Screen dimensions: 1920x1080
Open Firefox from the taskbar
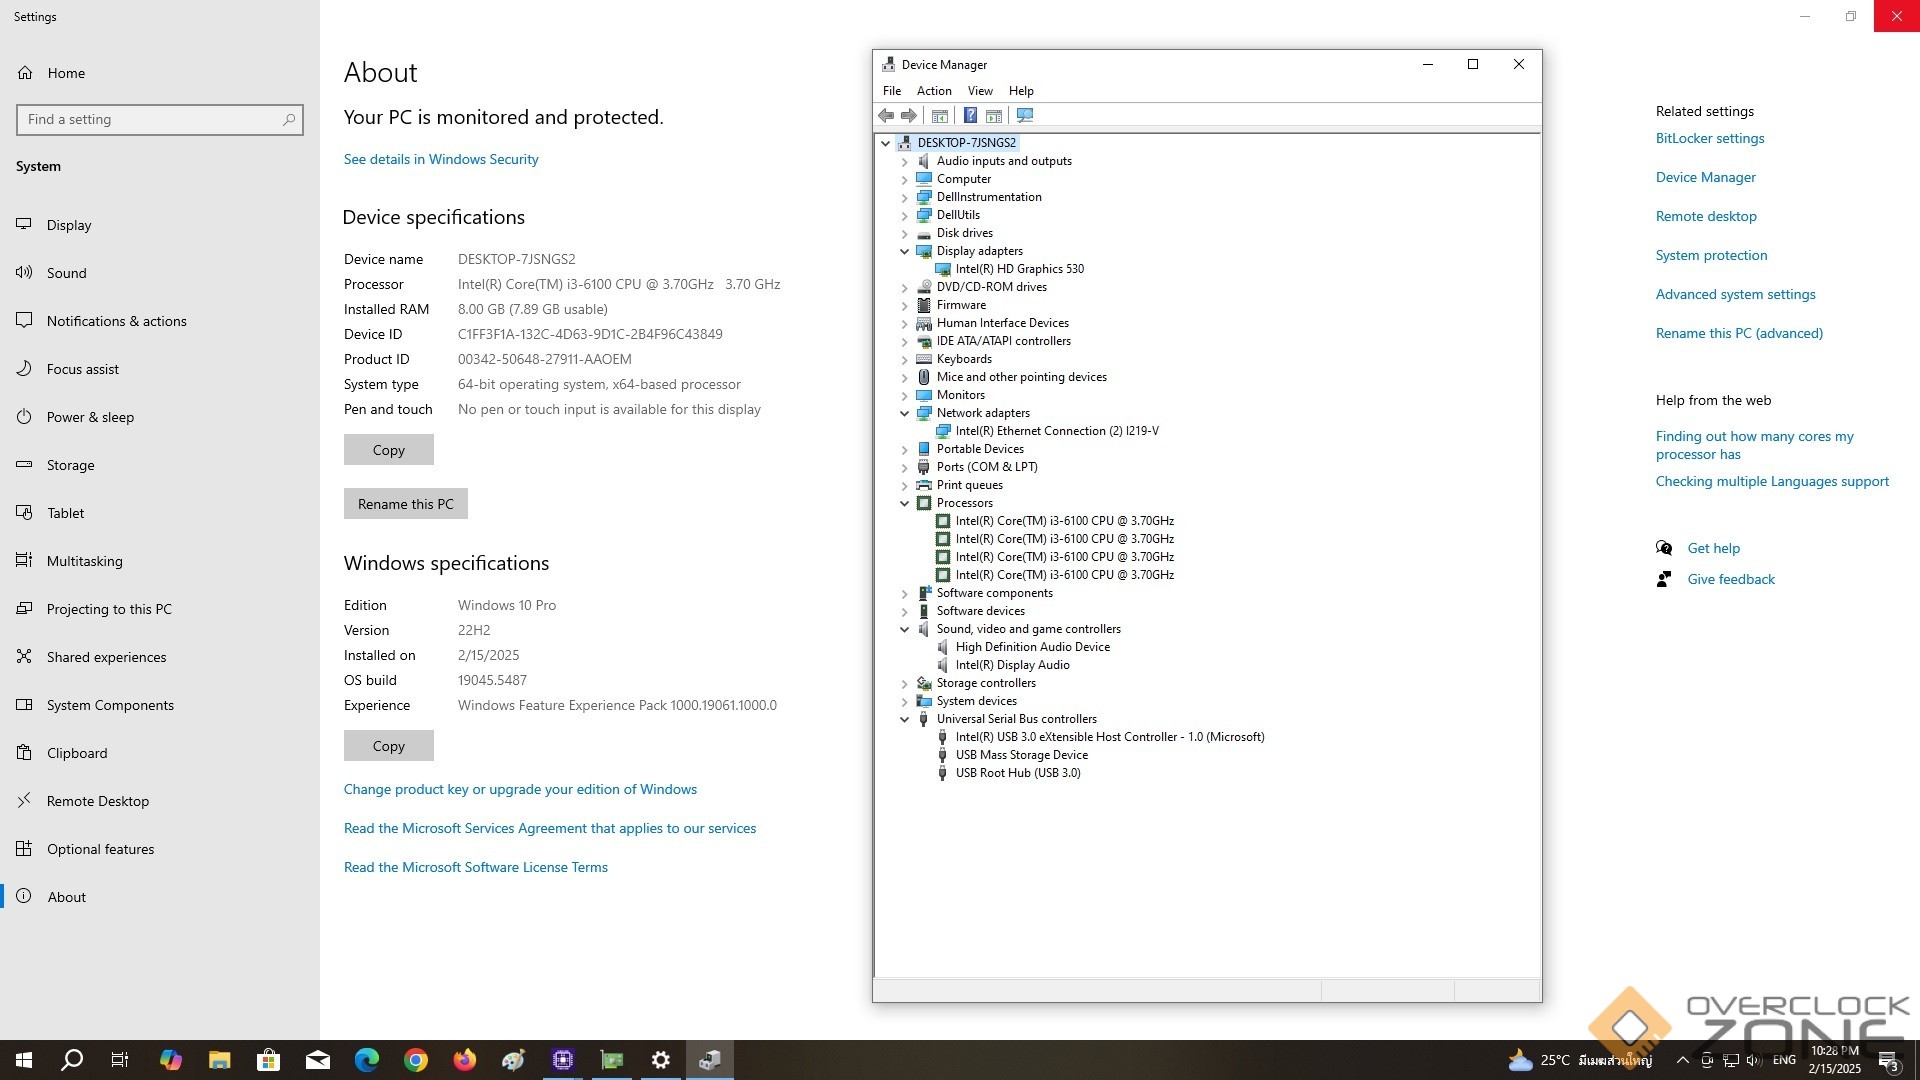(x=465, y=1060)
